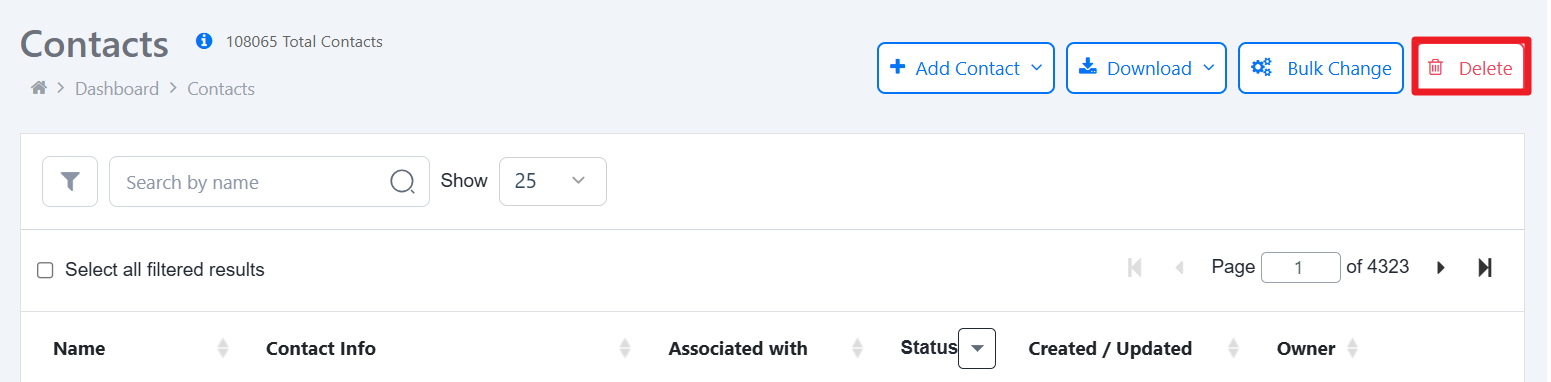Sort by Name column arrows
This screenshot has height=382, width=1551.
click(223, 348)
